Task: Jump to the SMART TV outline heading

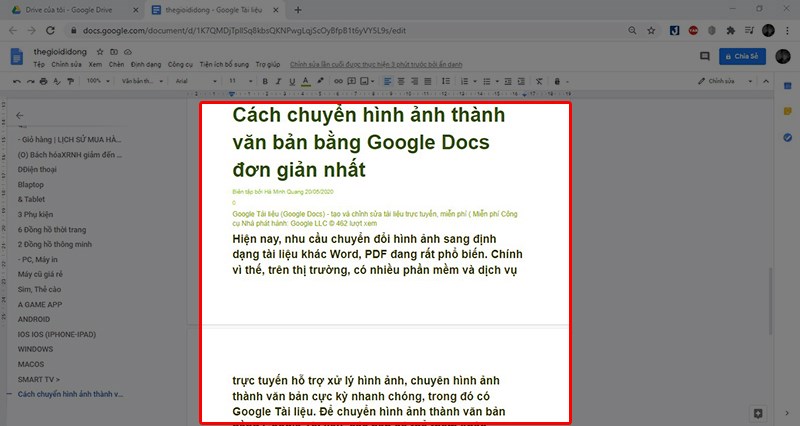Action: click(39, 380)
